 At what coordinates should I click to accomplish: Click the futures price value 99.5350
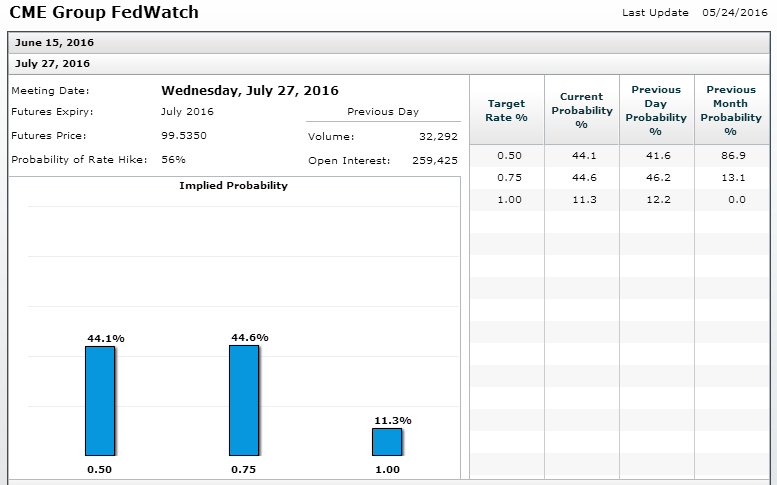(184, 136)
